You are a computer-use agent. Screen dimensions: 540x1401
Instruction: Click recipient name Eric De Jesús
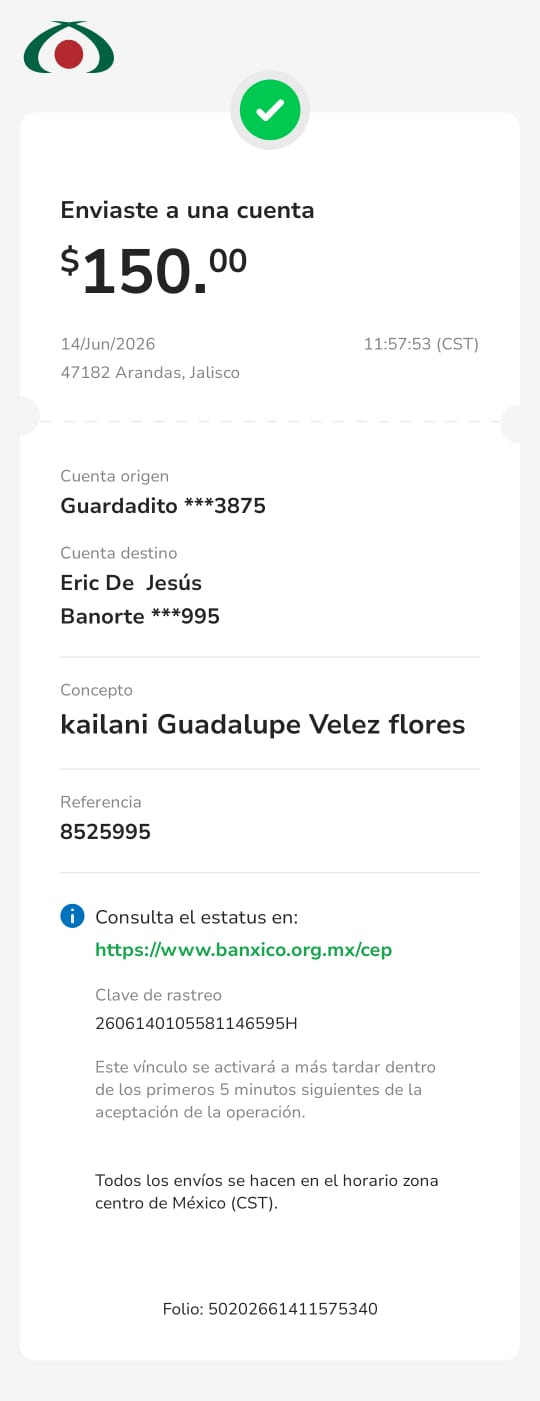coord(131,583)
